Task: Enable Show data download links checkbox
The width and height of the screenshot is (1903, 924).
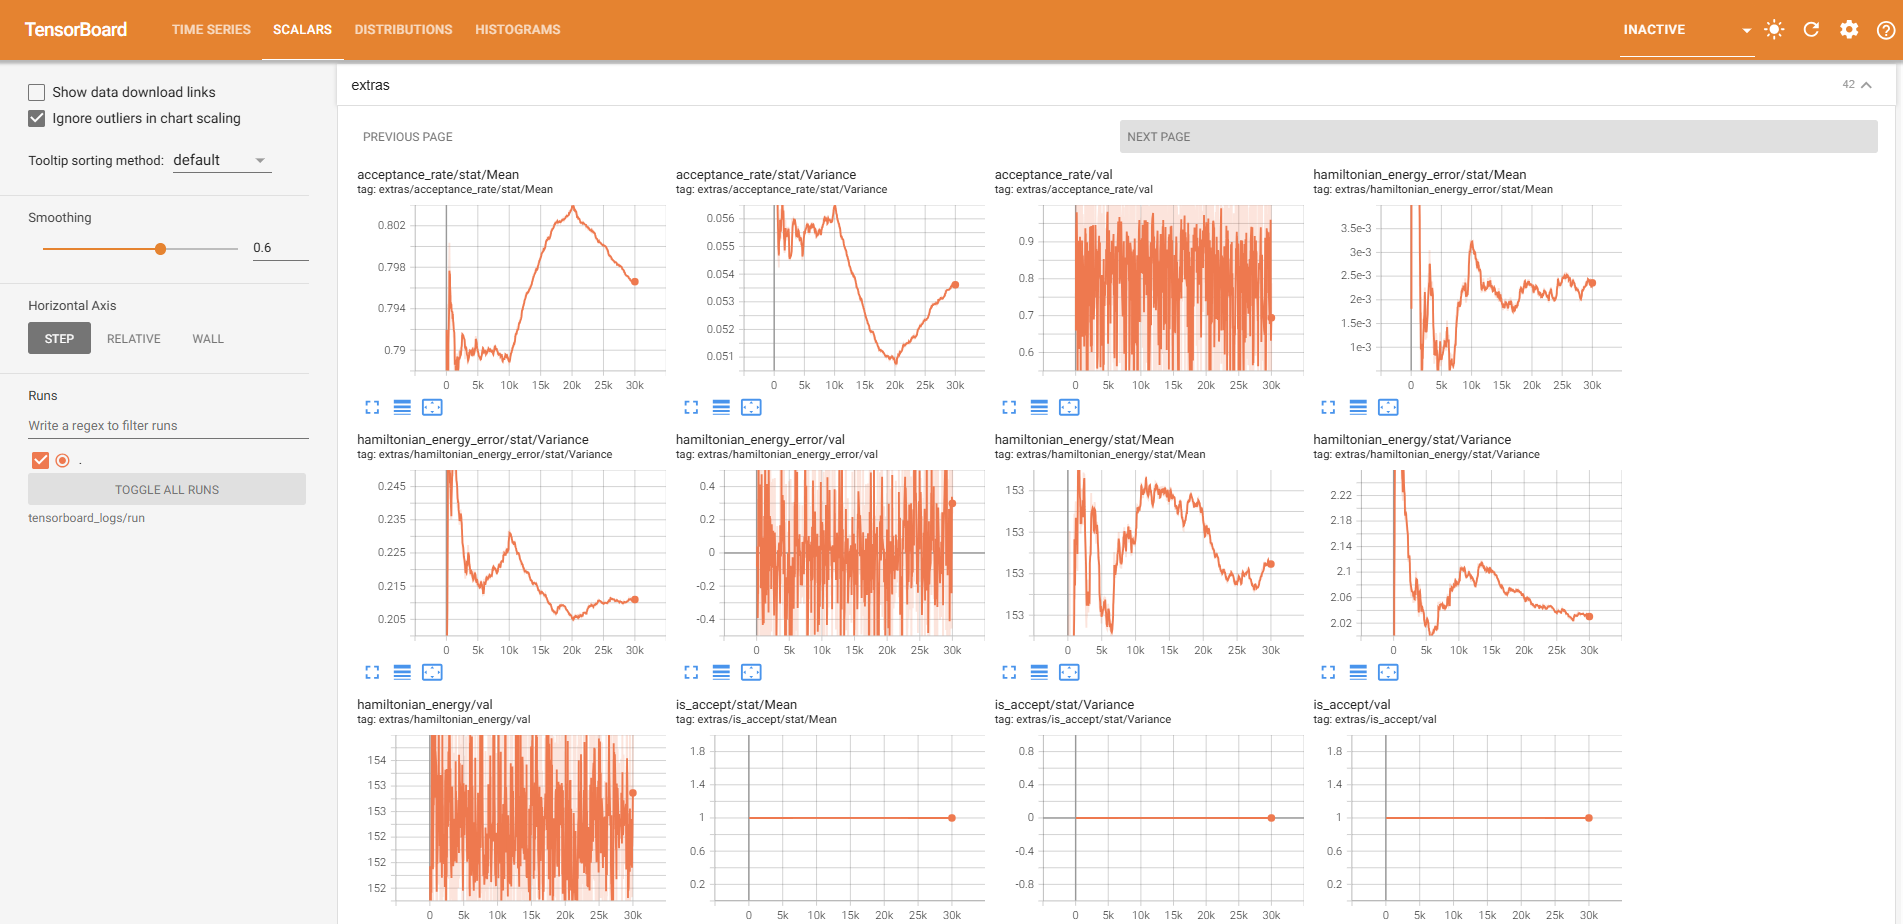Action: click(37, 92)
